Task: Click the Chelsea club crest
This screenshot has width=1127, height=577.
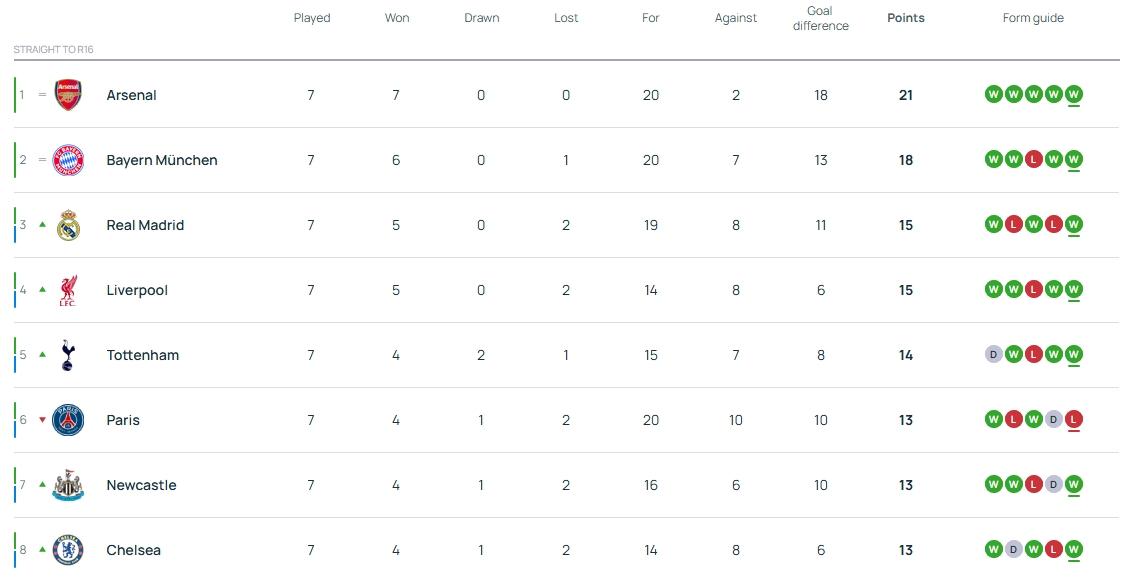Action: [68, 550]
